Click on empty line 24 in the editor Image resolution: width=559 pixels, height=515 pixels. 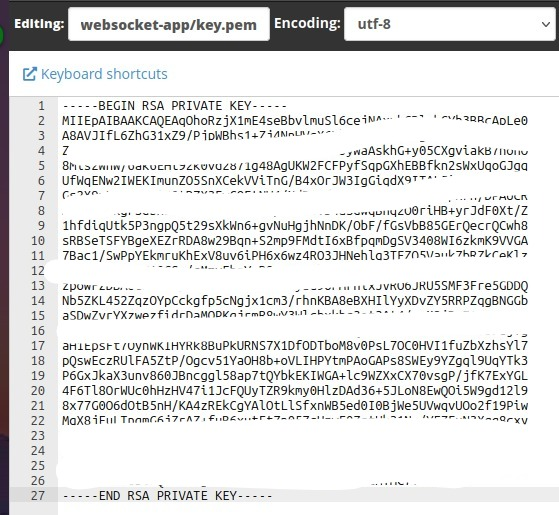coord(307,451)
